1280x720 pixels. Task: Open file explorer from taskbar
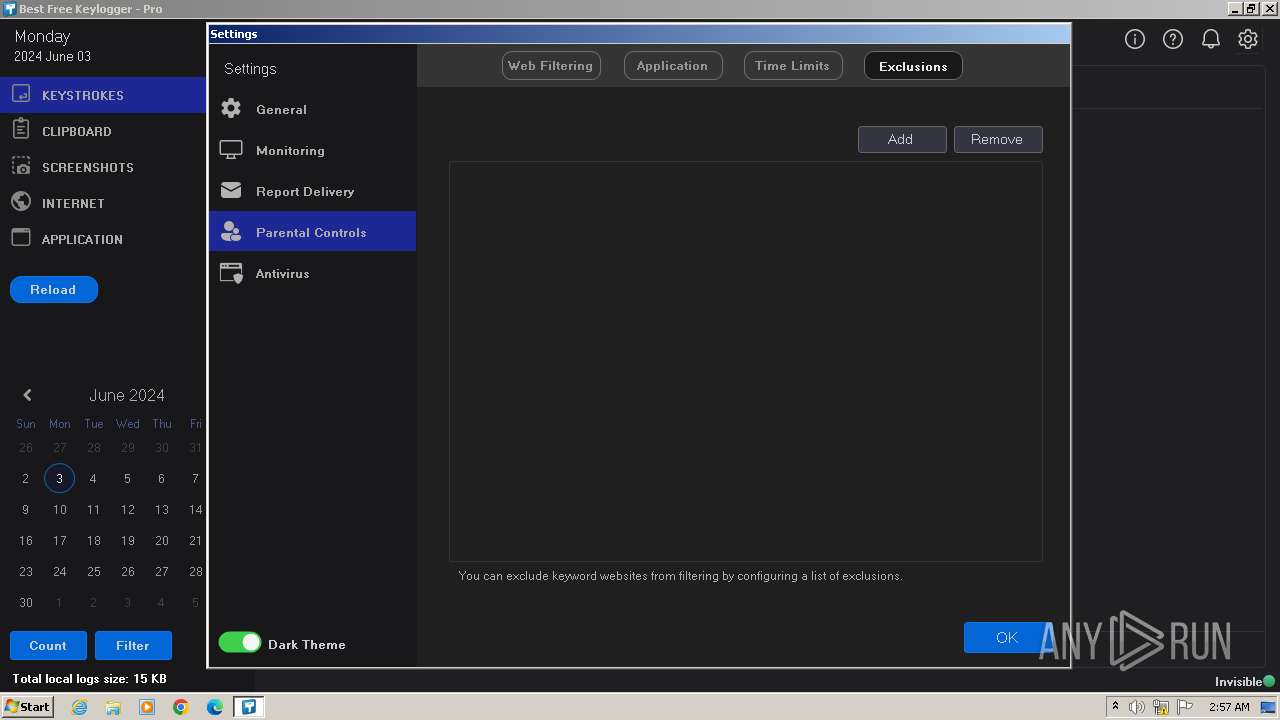click(x=113, y=707)
